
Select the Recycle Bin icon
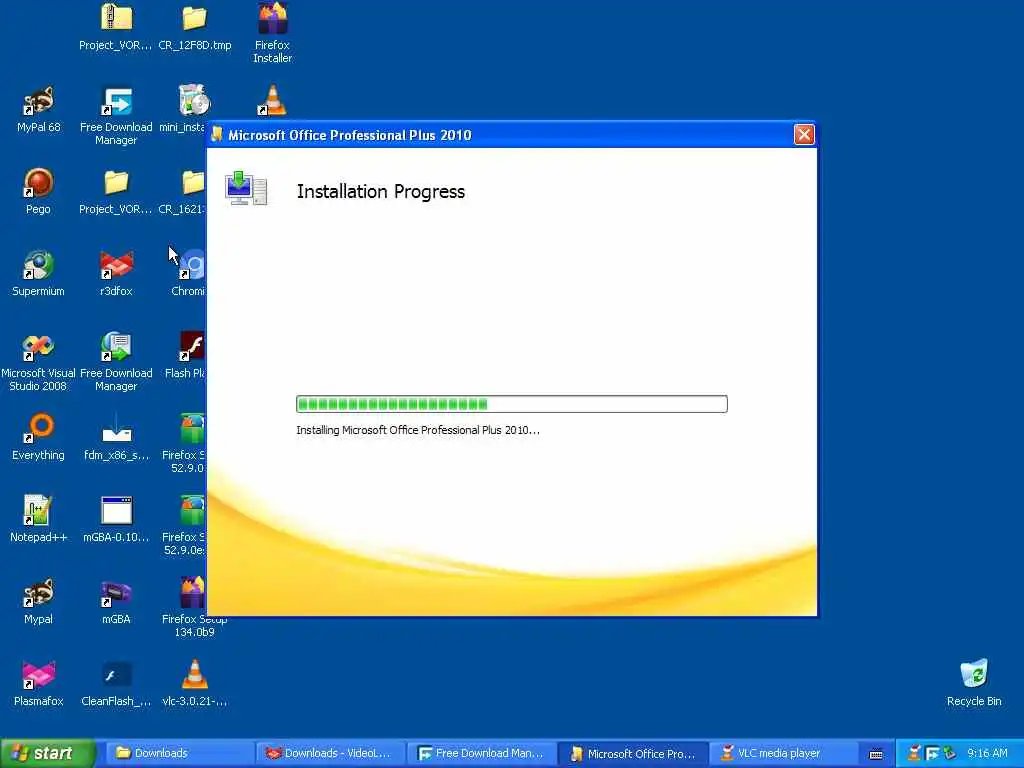coord(974,674)
